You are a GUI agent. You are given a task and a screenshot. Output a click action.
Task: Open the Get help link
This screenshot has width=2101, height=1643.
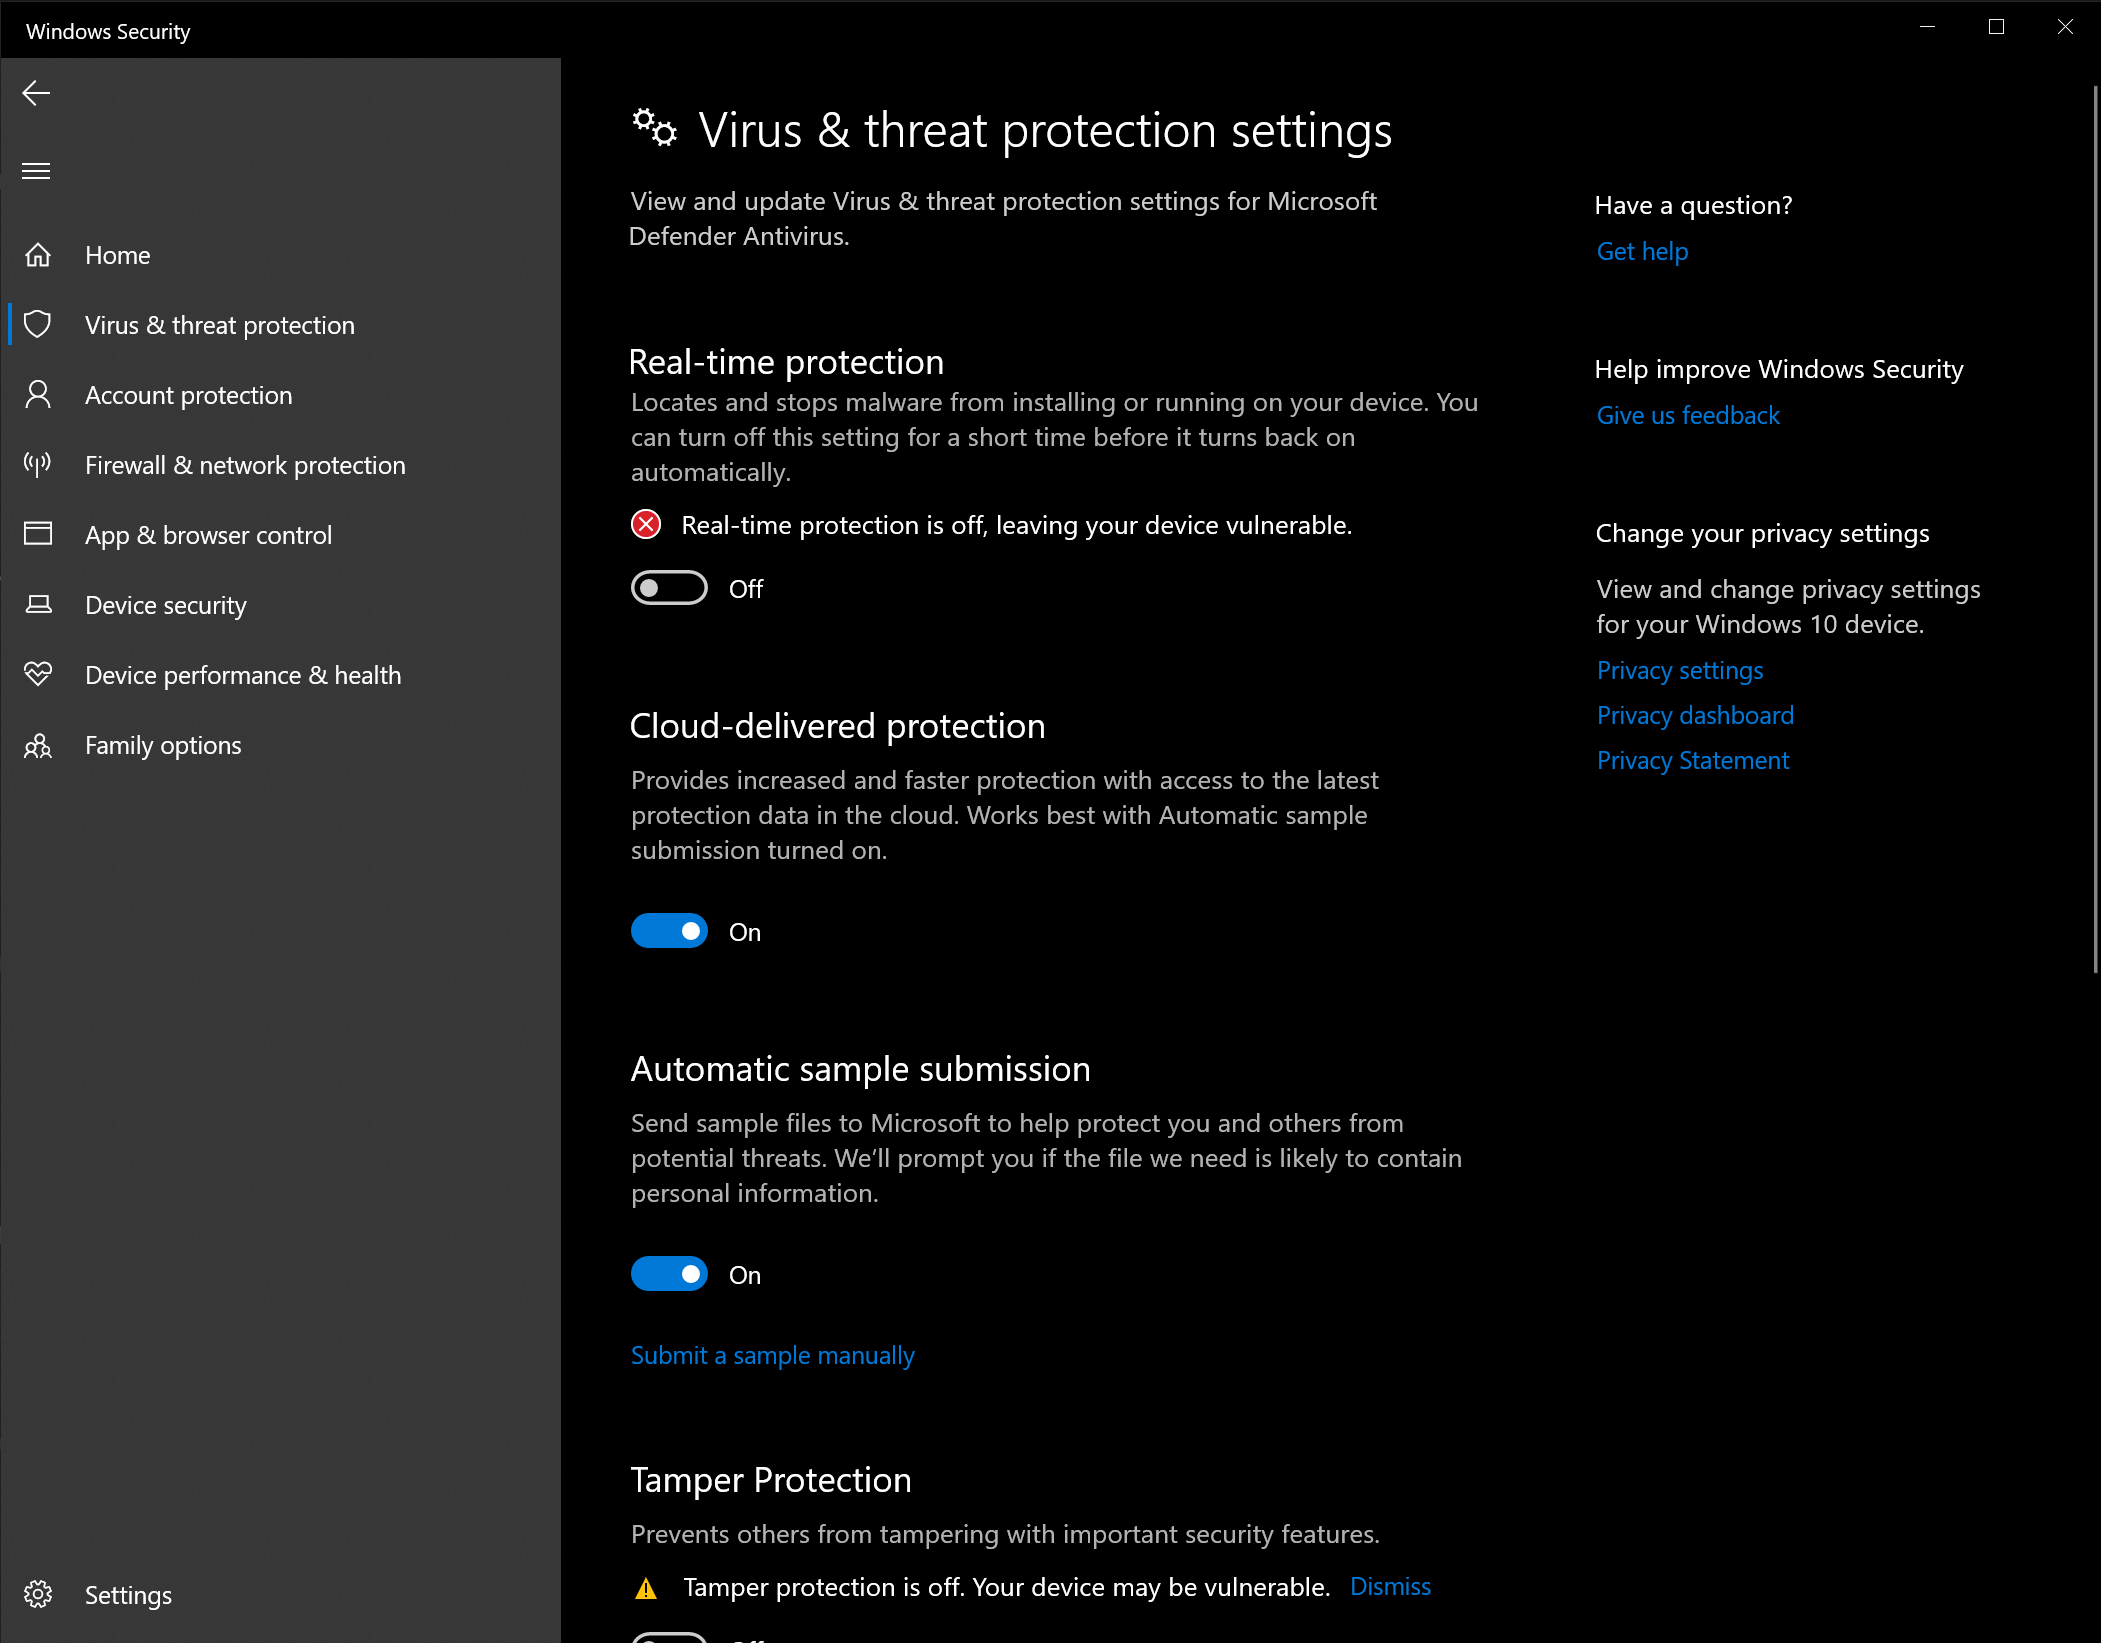1642,251
